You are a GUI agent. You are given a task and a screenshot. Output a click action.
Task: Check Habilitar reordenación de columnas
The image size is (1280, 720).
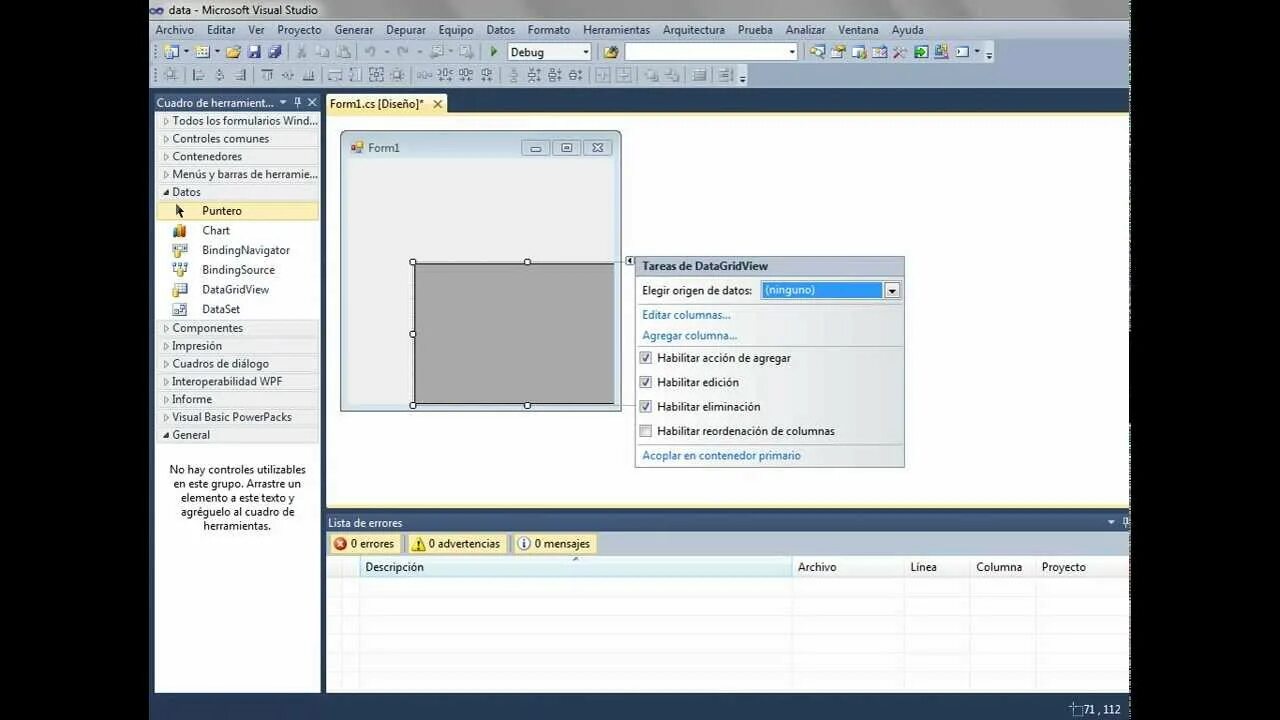point(646,431)
